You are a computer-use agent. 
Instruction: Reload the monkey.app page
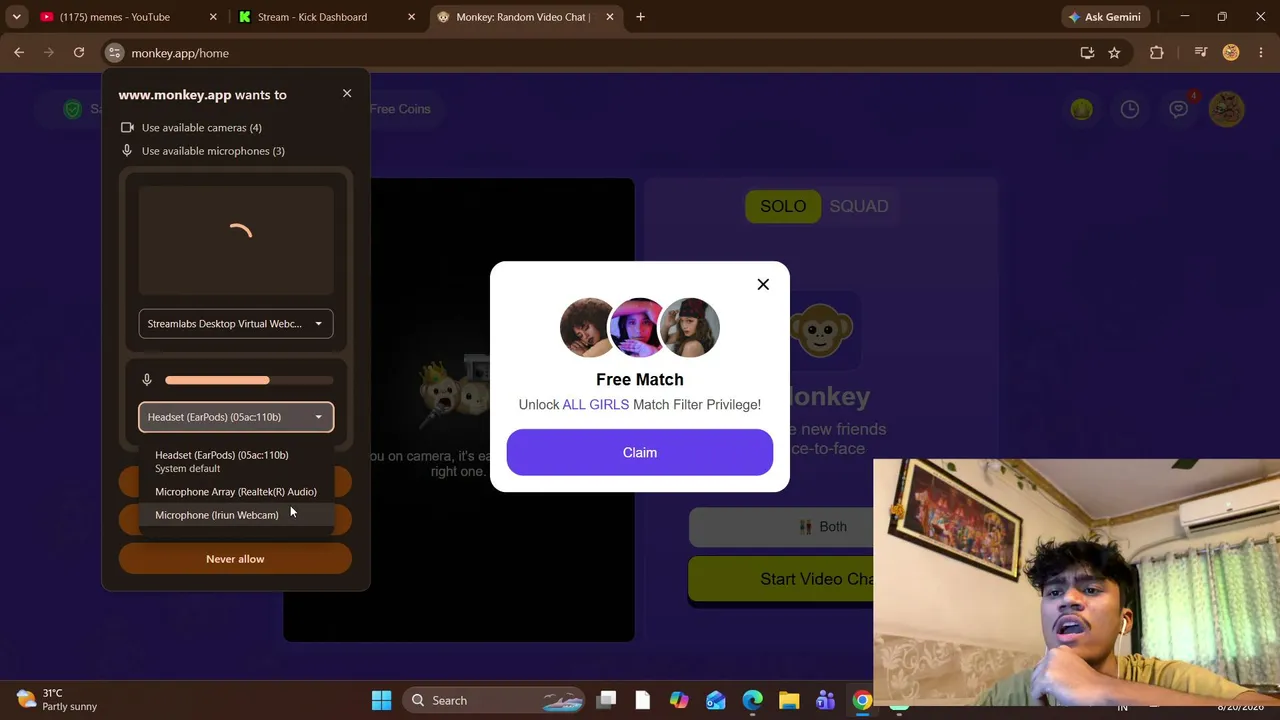79,53
